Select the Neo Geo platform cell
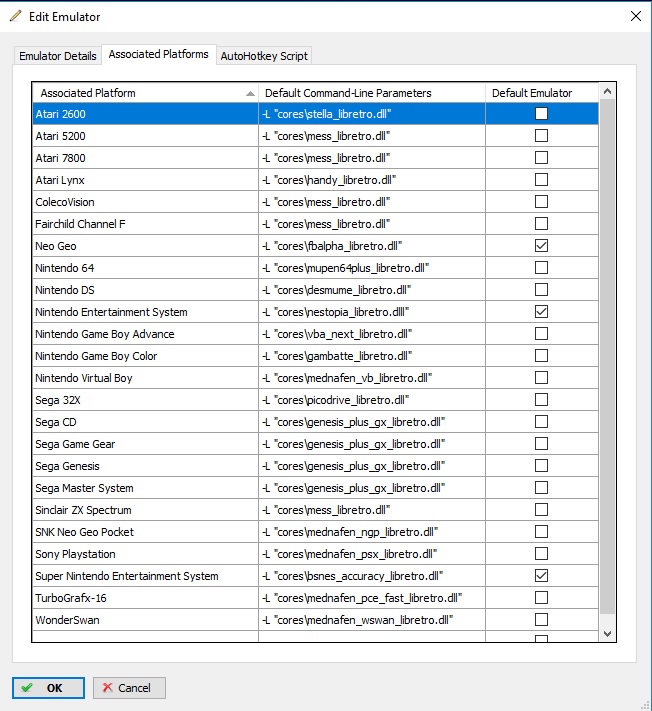This screenshot has width=652, height=711. (145, 246)
